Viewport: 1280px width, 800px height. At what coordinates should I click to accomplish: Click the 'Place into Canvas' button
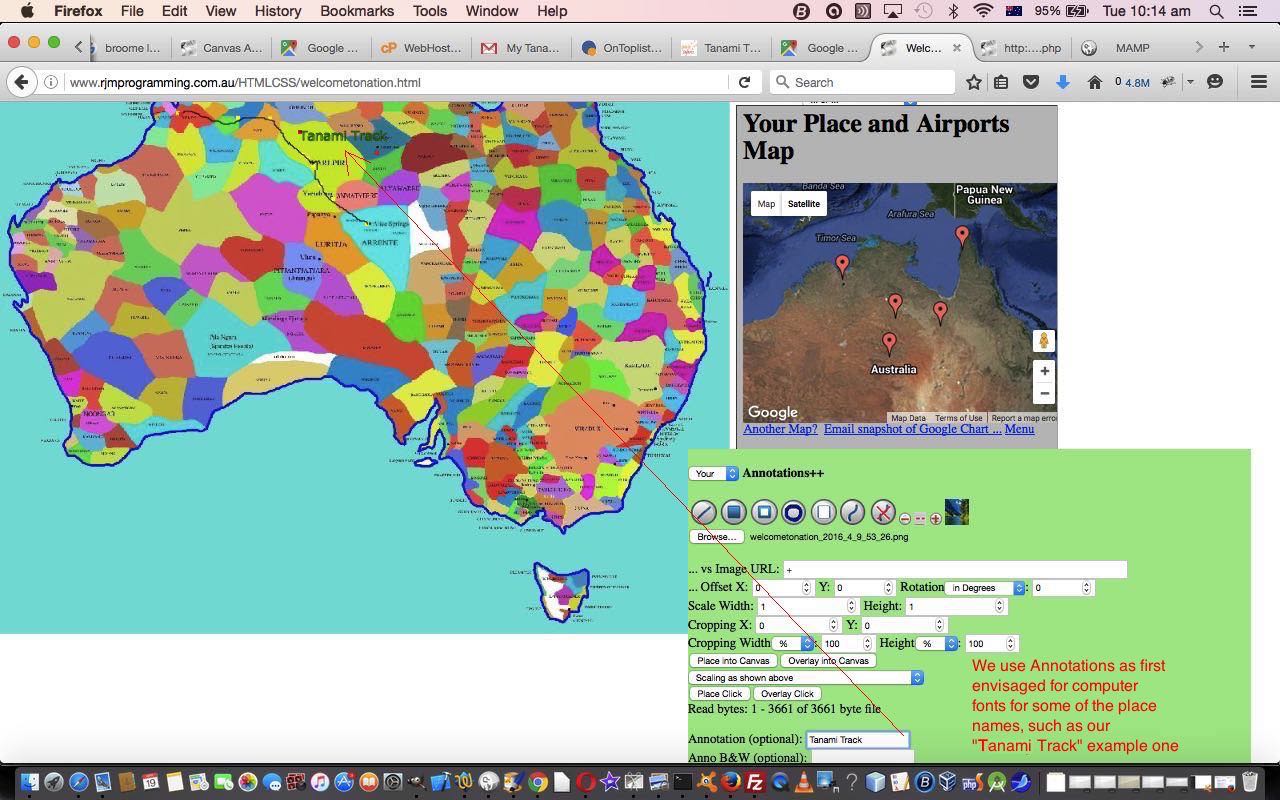(x=733, y=661)
